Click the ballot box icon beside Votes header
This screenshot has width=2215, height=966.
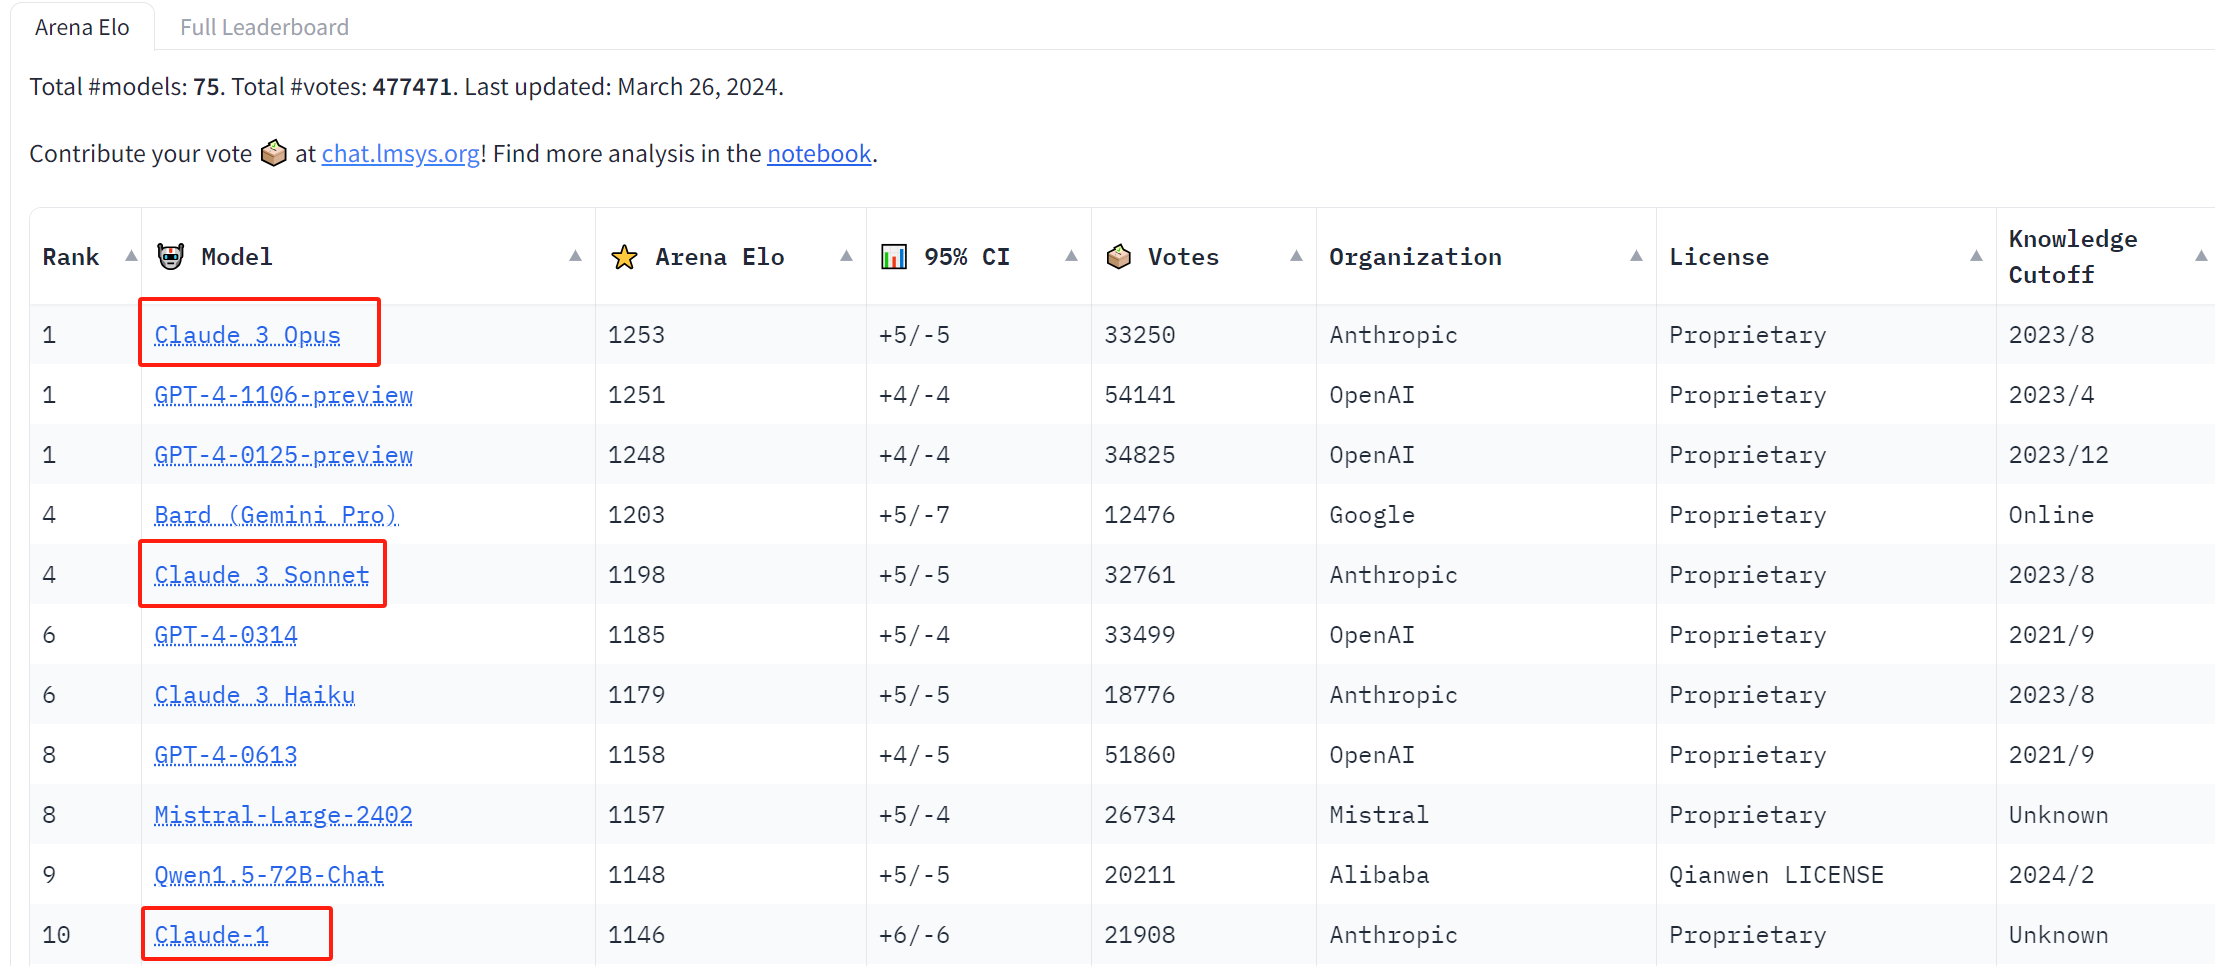pyautogui.click(x=1119, y=257)
